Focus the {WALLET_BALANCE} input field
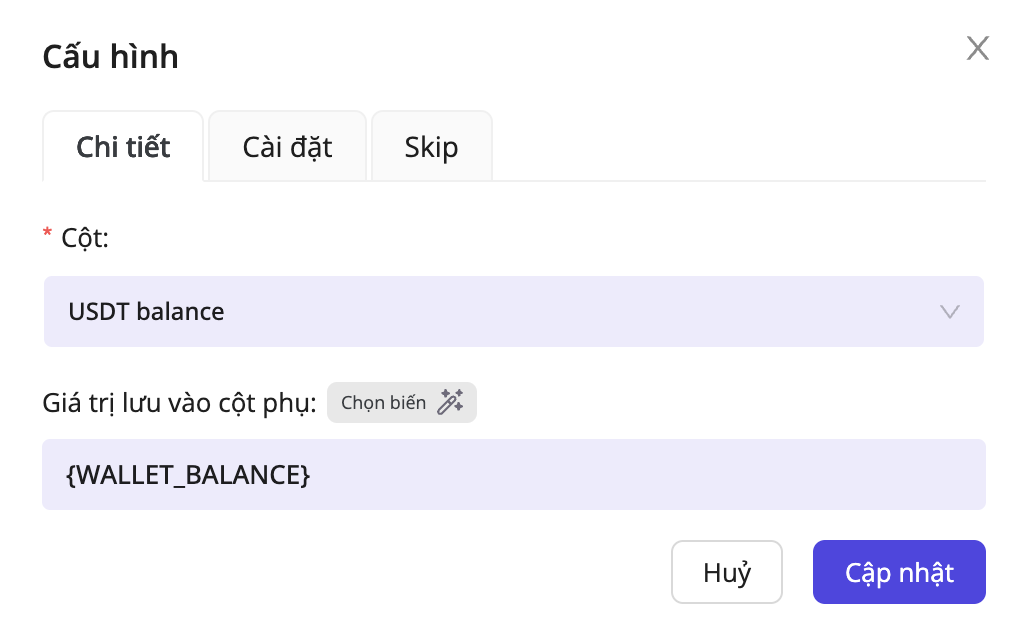The width and height of the screenshot is (1024, 632). pyautogui.click(x=600, y=475)
